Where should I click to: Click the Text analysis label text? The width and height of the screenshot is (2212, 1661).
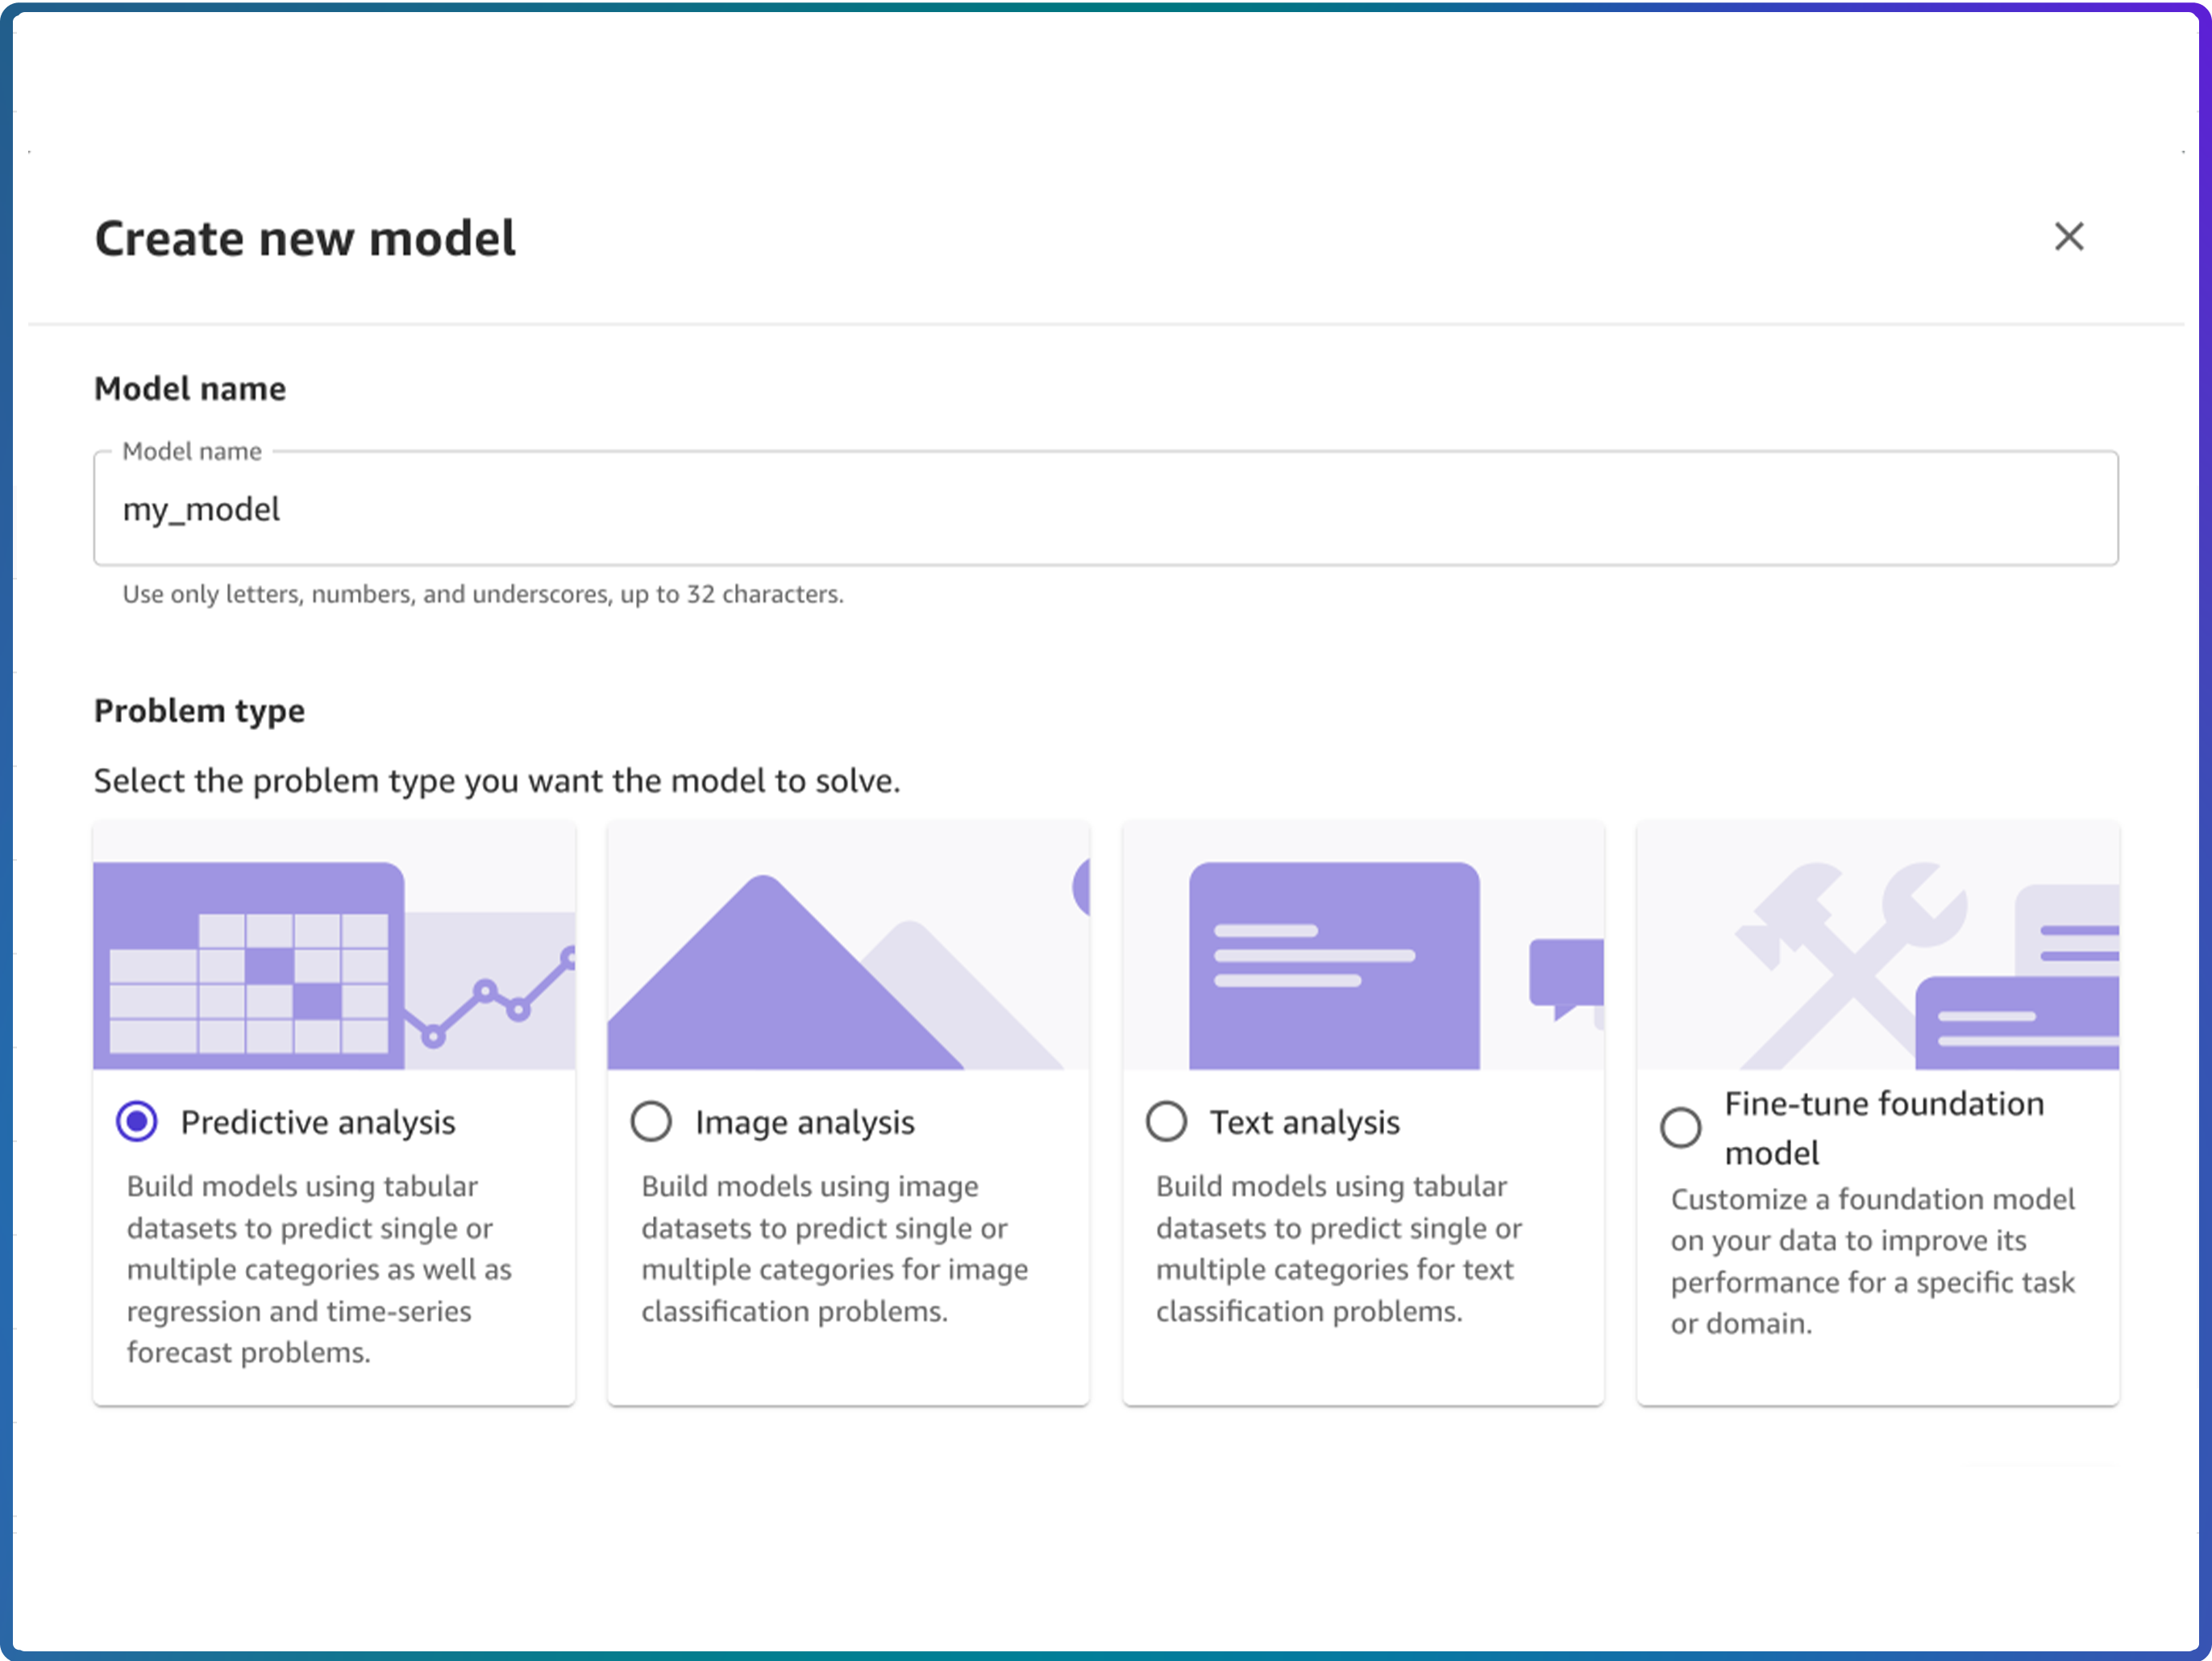pyautogui.click(x=1304, y=1122)
